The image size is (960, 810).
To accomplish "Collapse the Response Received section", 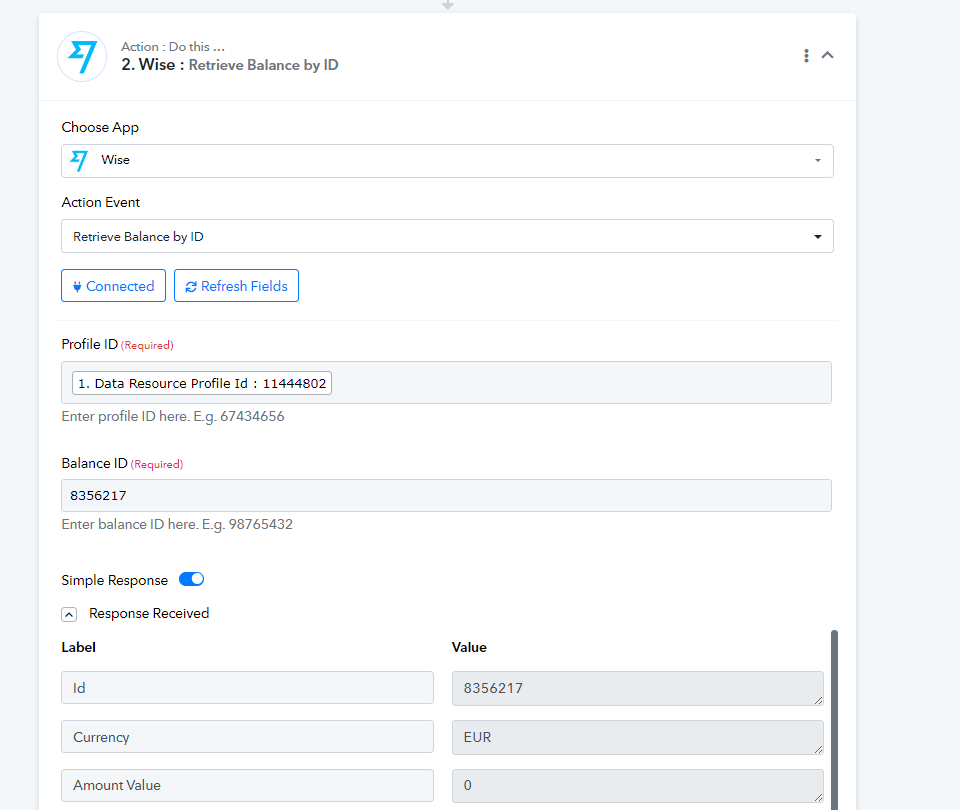I will (69, 614).
